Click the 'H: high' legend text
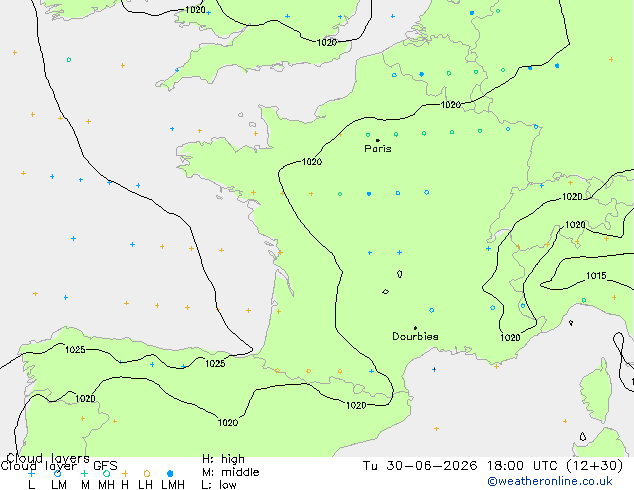Screen dimensions: 634x490 coord(223,459)
